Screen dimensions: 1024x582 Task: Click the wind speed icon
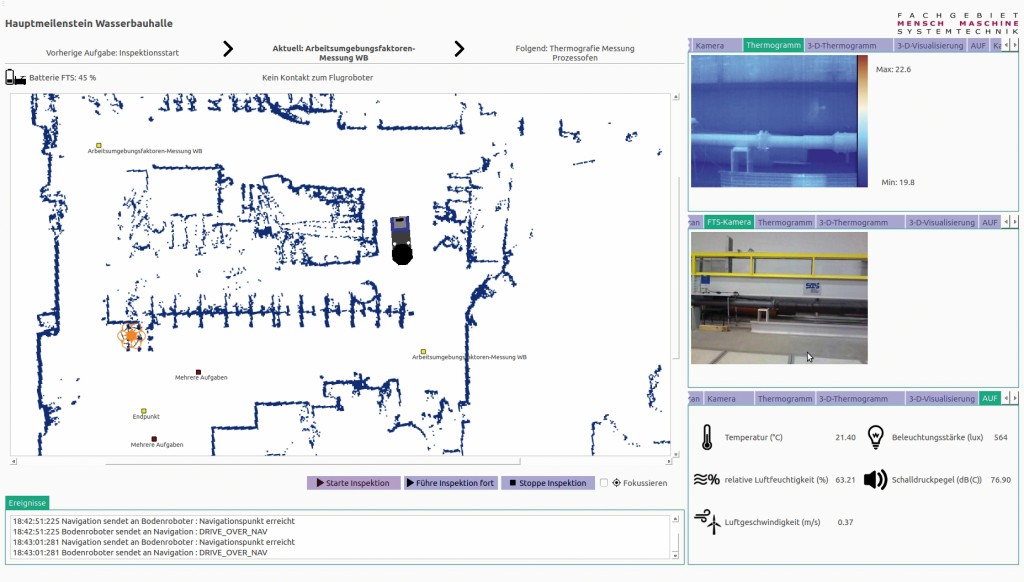point(707,521)
